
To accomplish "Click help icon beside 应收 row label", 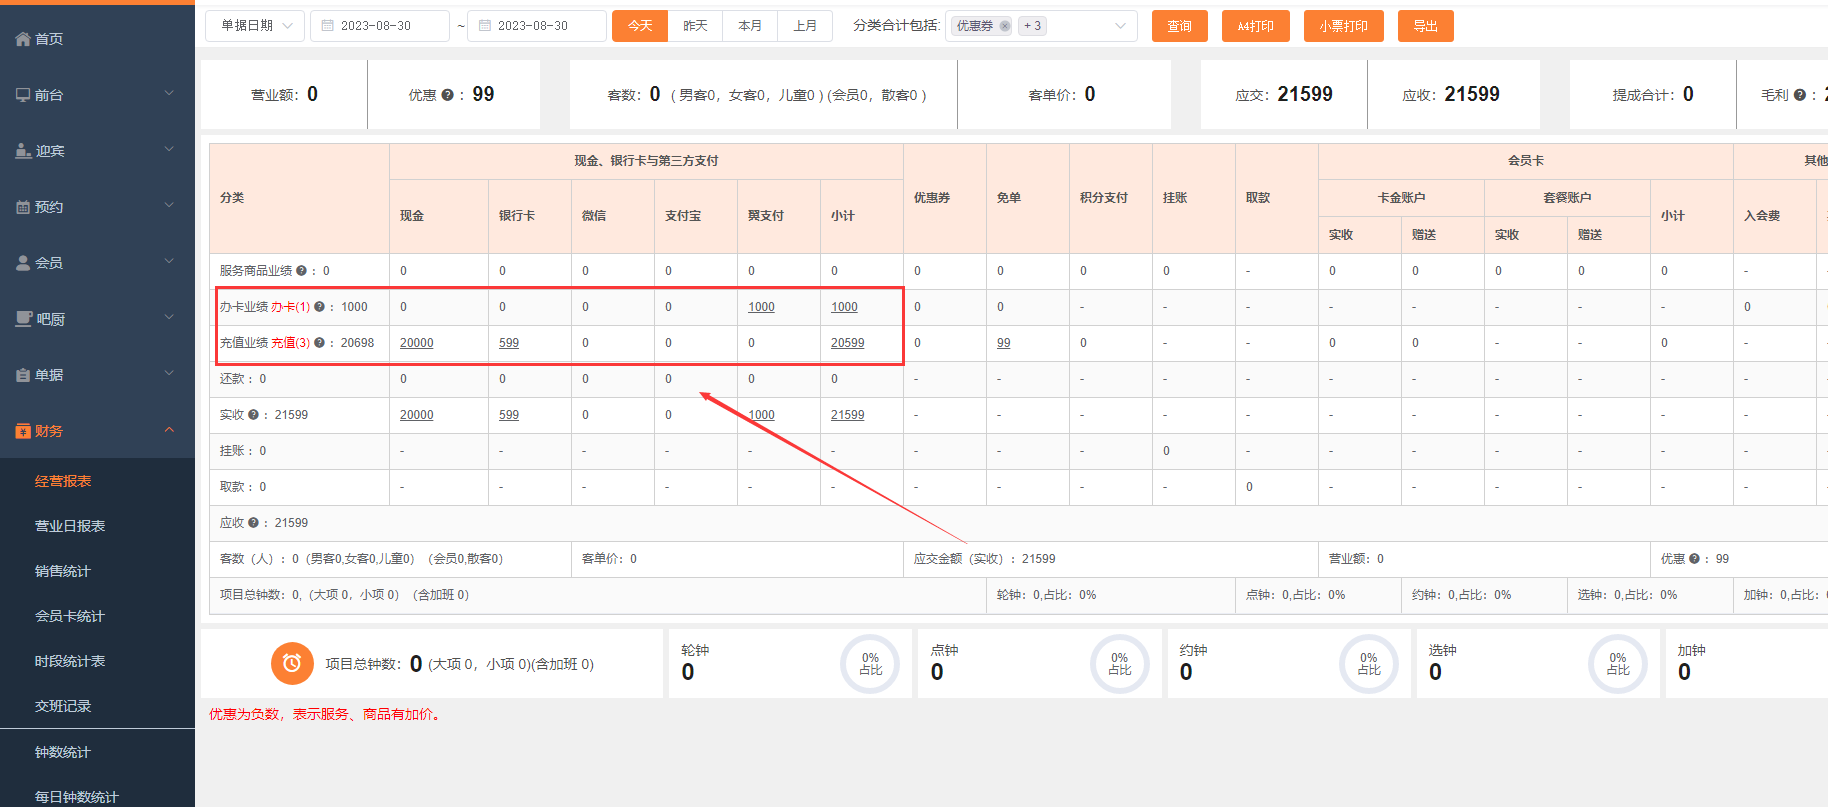I will pyautogui.click(x=253, y=522).
